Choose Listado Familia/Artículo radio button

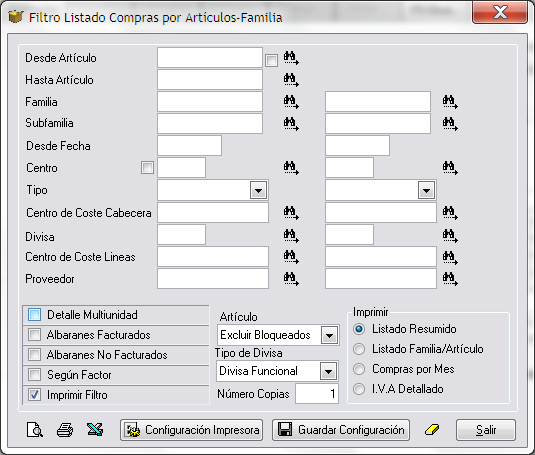(x=359, y=349)
